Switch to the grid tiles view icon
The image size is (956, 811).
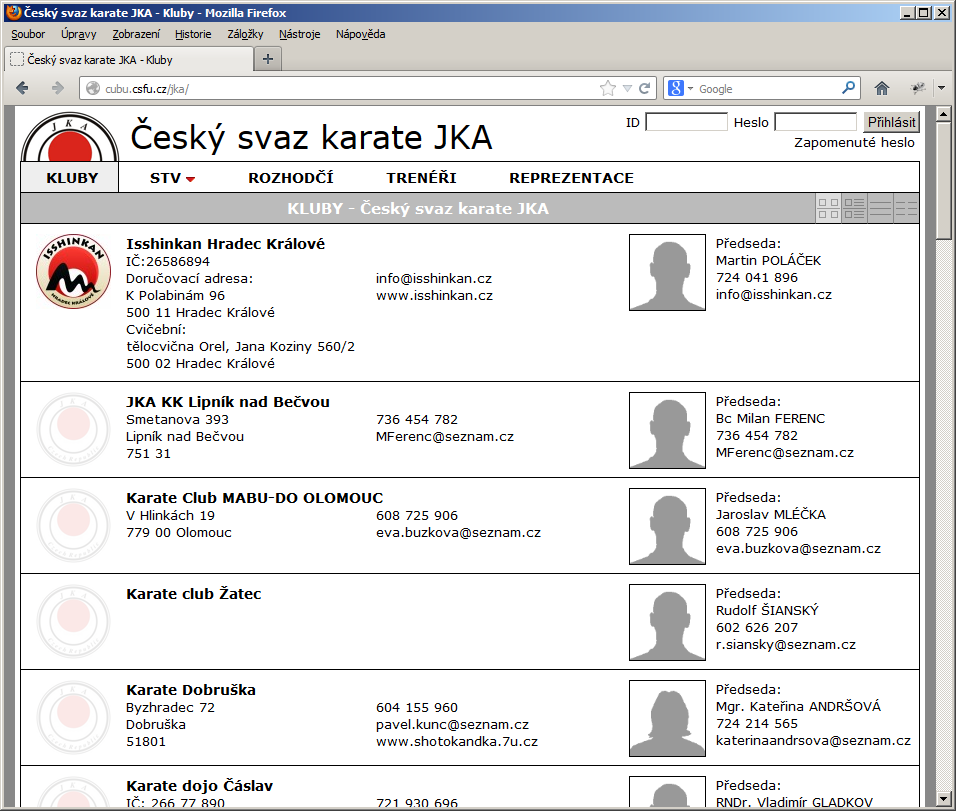[829, 209]
